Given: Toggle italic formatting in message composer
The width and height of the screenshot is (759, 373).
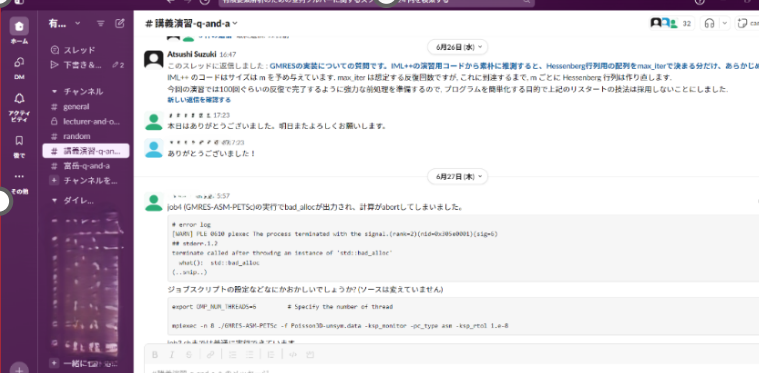Looking at the screenshot, I should (171, 355).
